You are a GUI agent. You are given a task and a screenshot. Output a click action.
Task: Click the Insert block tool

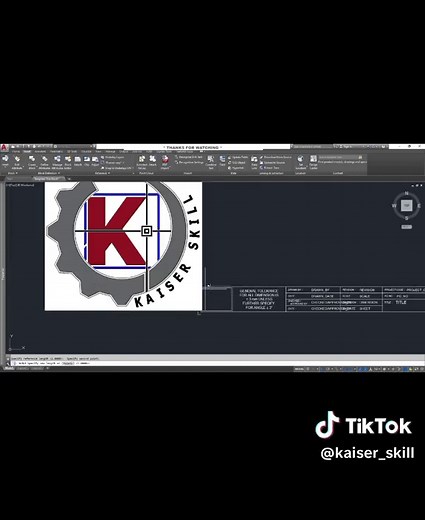pyautogui.click(x=5, y=161)
